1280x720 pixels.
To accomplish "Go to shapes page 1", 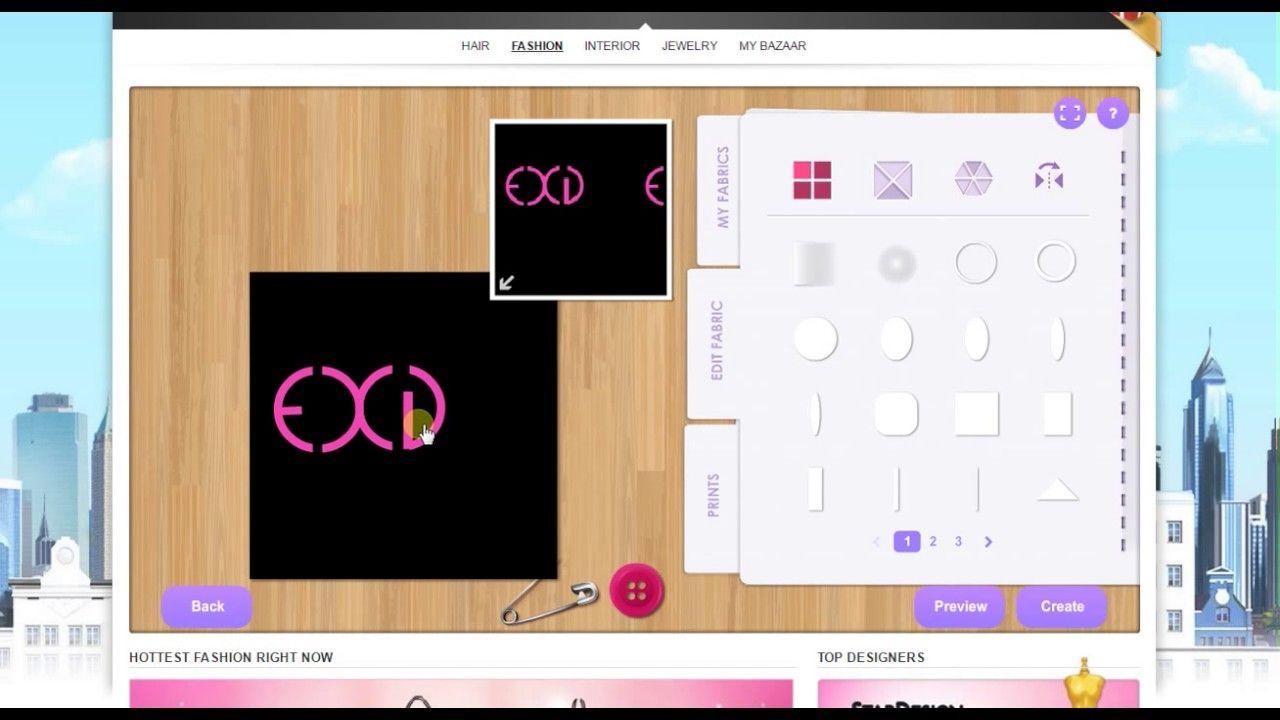I will [x=907, y=541].
